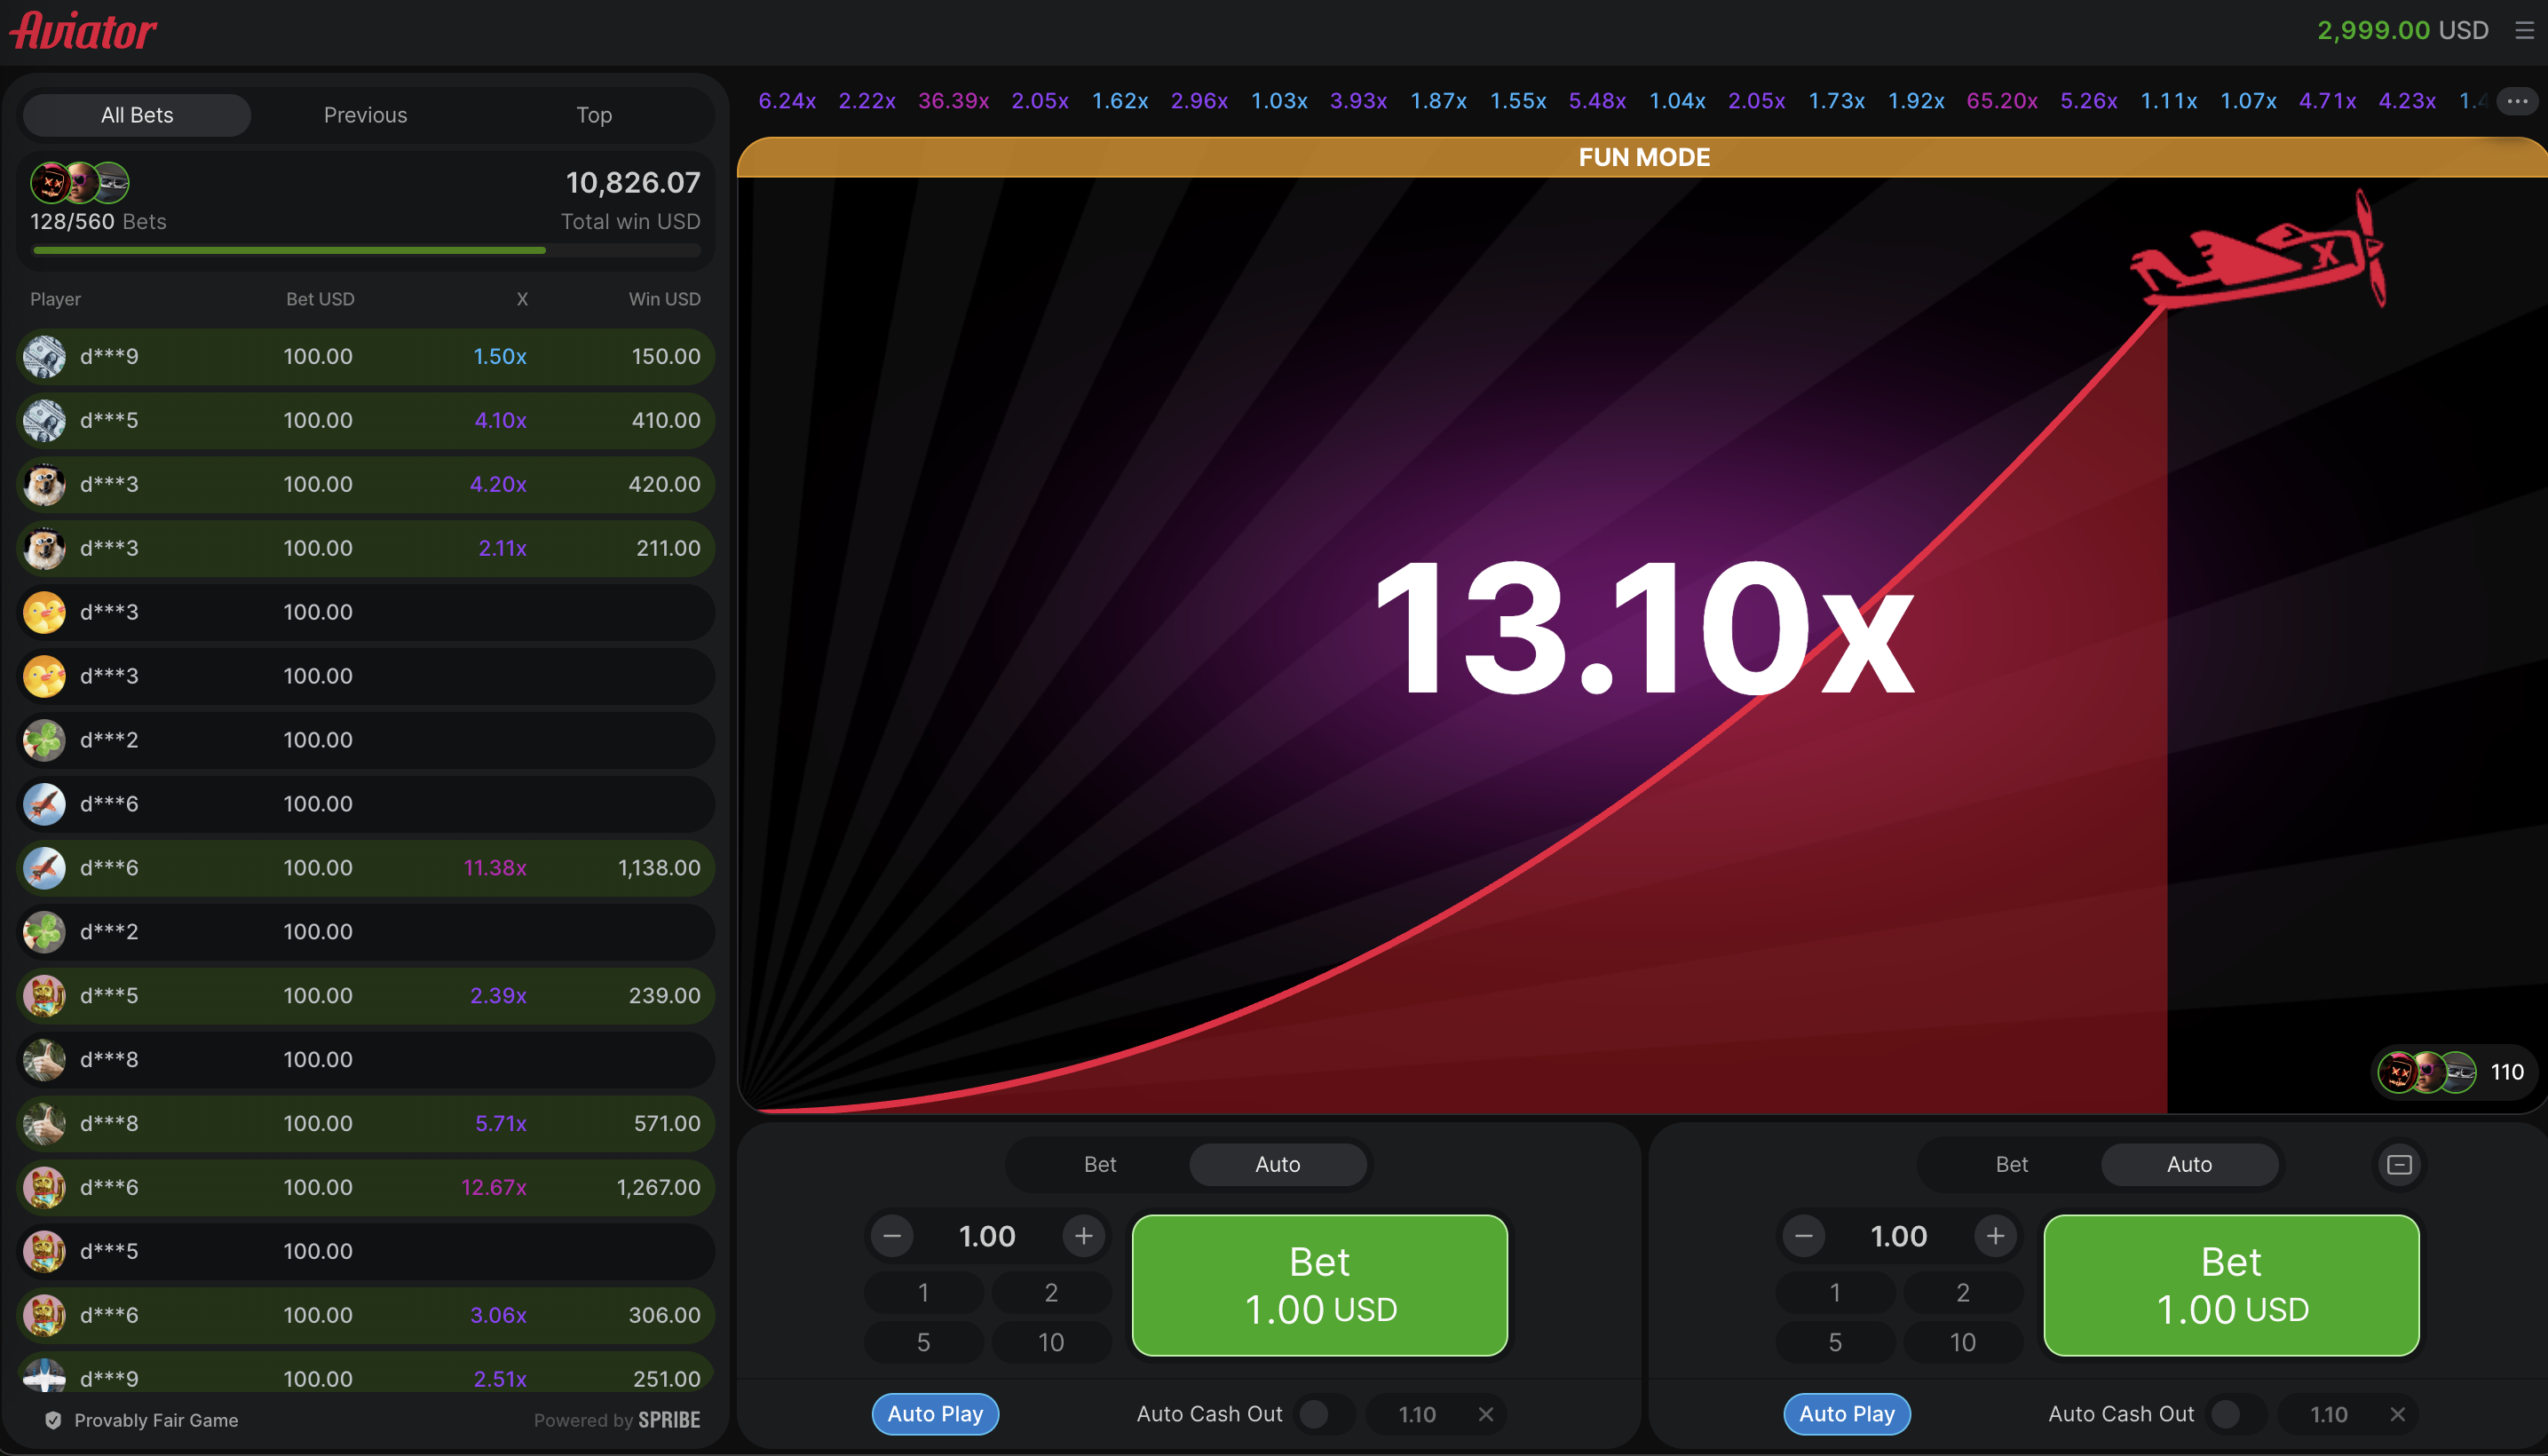Select Auto mode in left panel
The height and width of the screenshot is (1456, 2548).
tap(1278, 1164)
